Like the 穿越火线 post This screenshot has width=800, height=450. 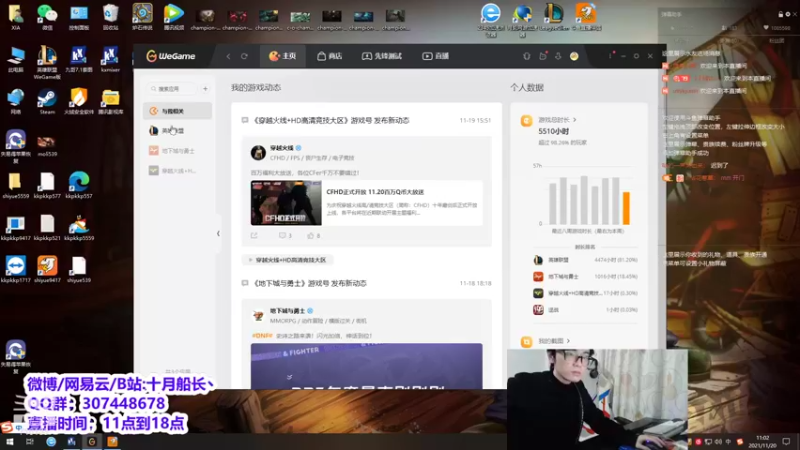314,236
